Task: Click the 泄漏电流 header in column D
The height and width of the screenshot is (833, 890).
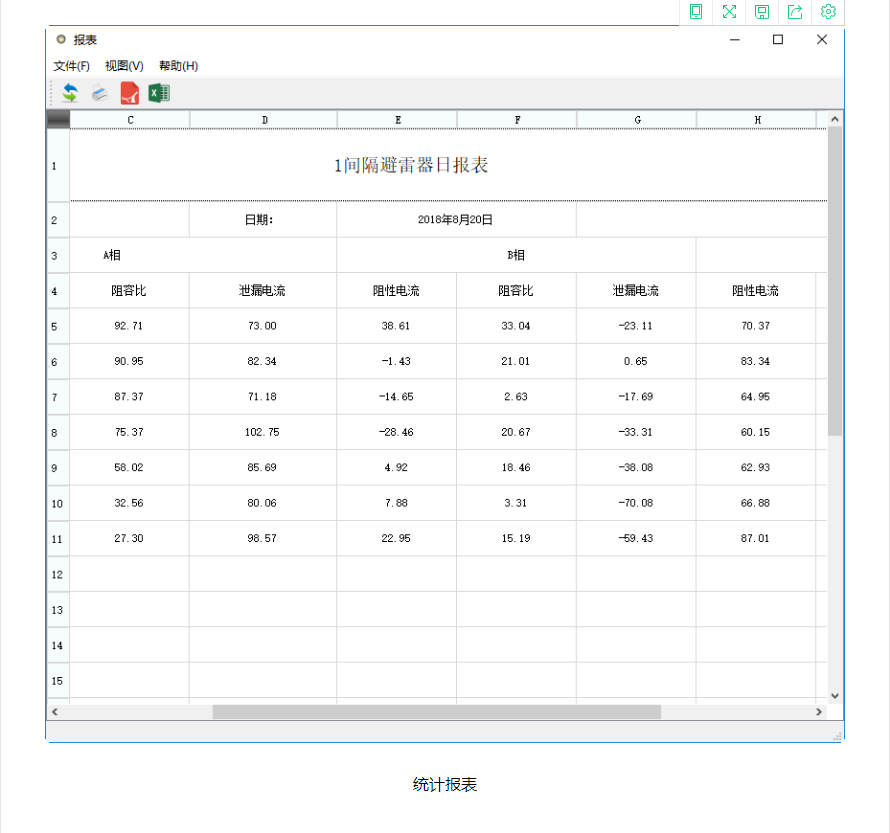Action: coord(263,291)
